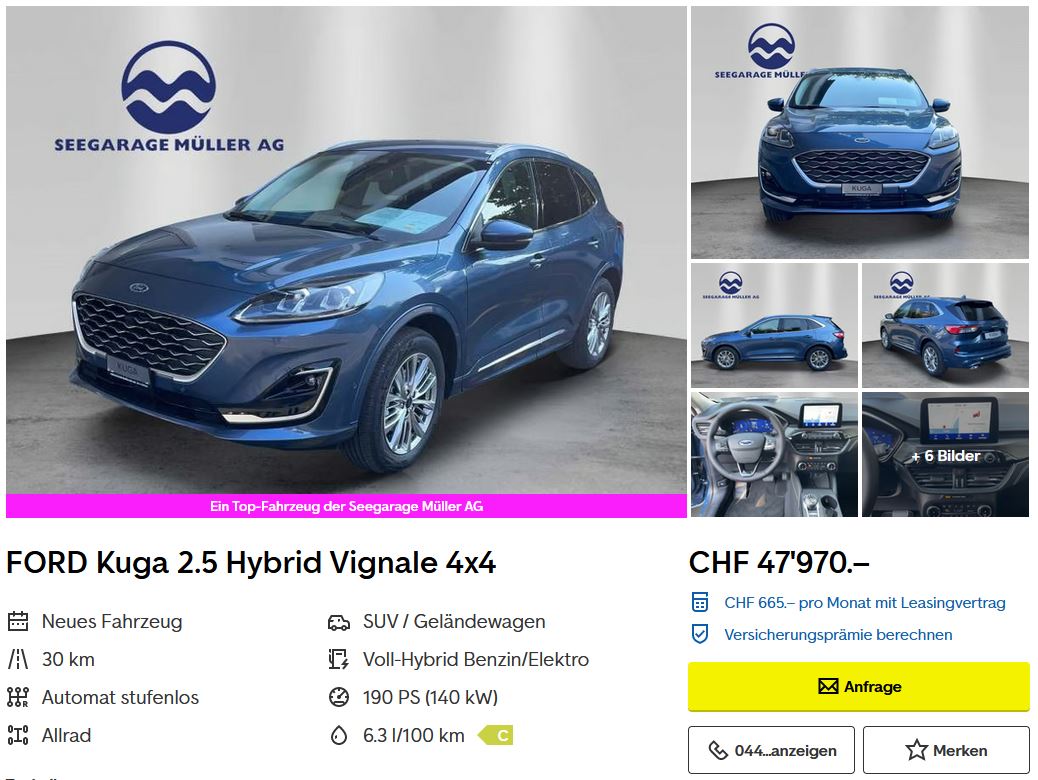Click the shield icon beside Versicherungsprämie
This screenshot has height=780, width=1038.
click(x=700, y=634)
